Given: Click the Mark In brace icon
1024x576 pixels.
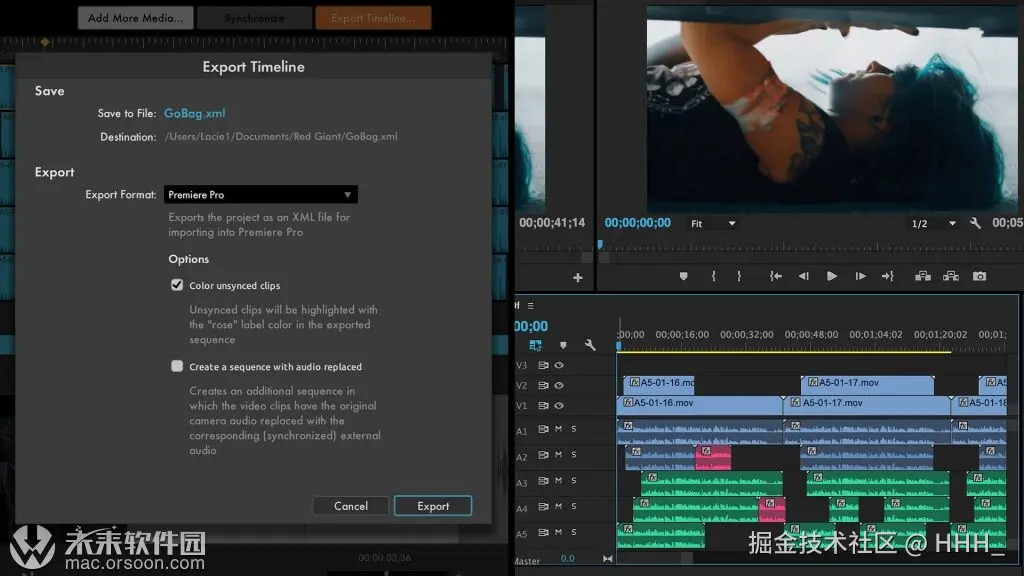Looking at the screenshot, I should (713, 276).
